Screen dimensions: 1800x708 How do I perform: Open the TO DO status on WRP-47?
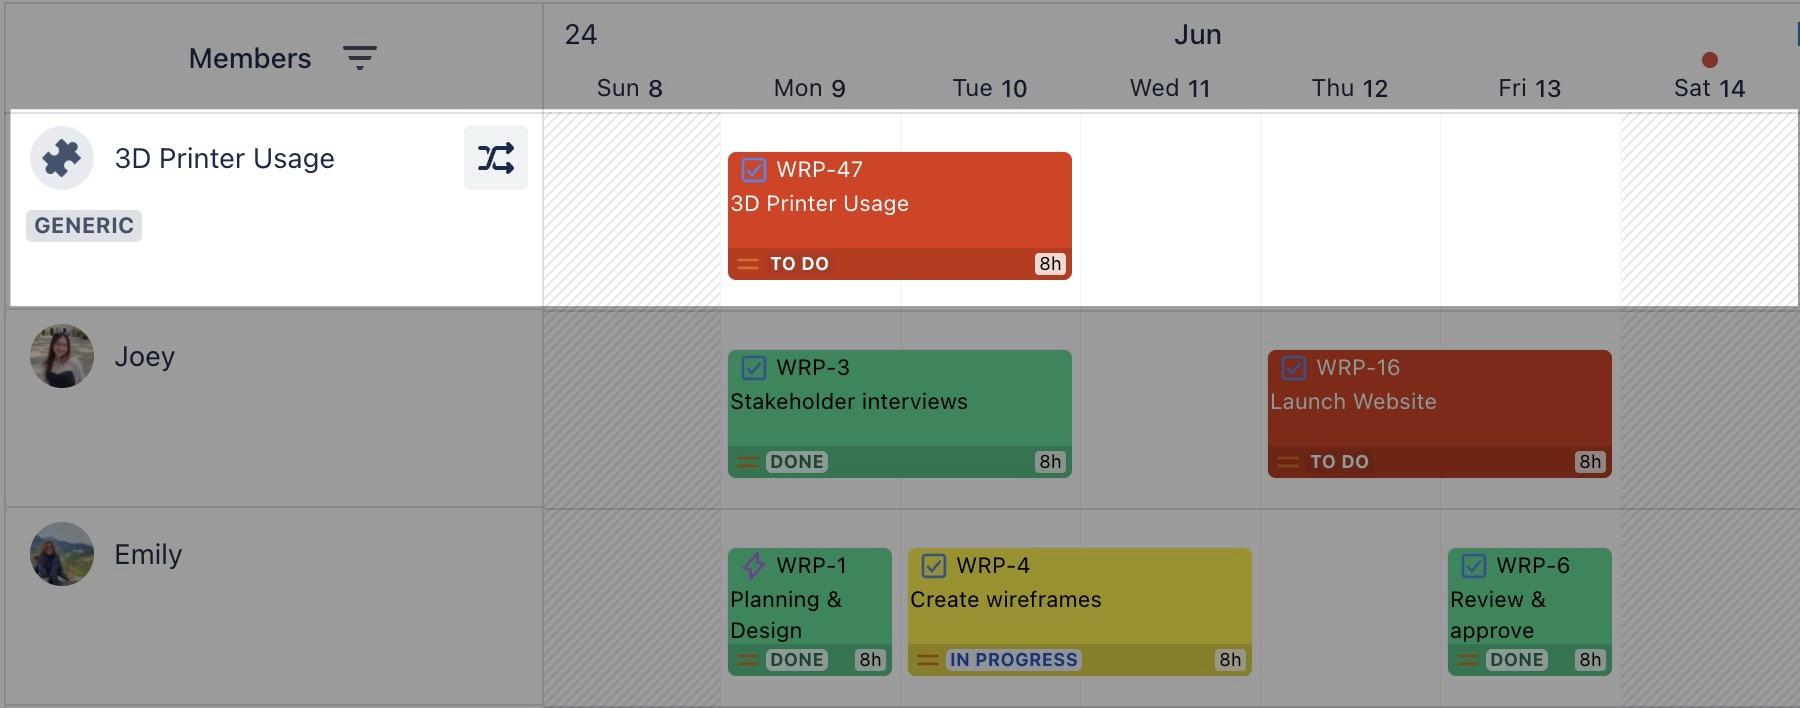coord(799,264)
